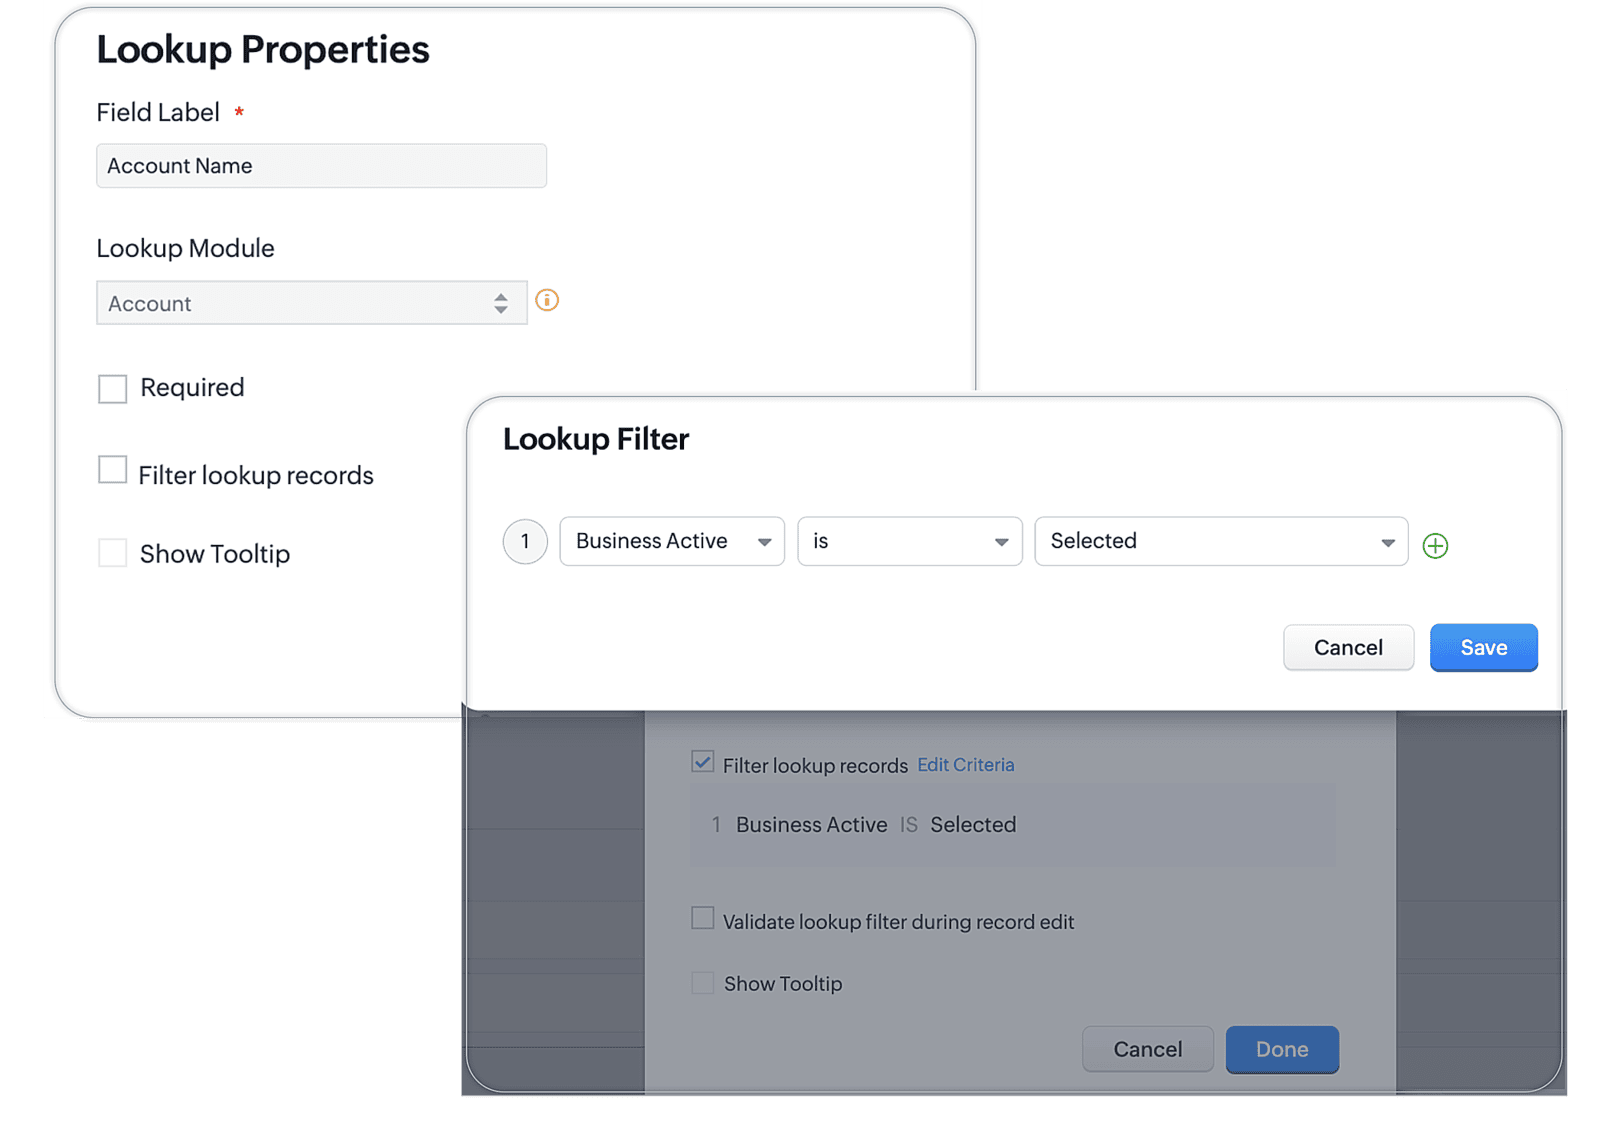The width and height of the screenshot is (1600, 1122).
Task: Toggle the lower Show Tooltip checkbox
Action: point(703,983)
